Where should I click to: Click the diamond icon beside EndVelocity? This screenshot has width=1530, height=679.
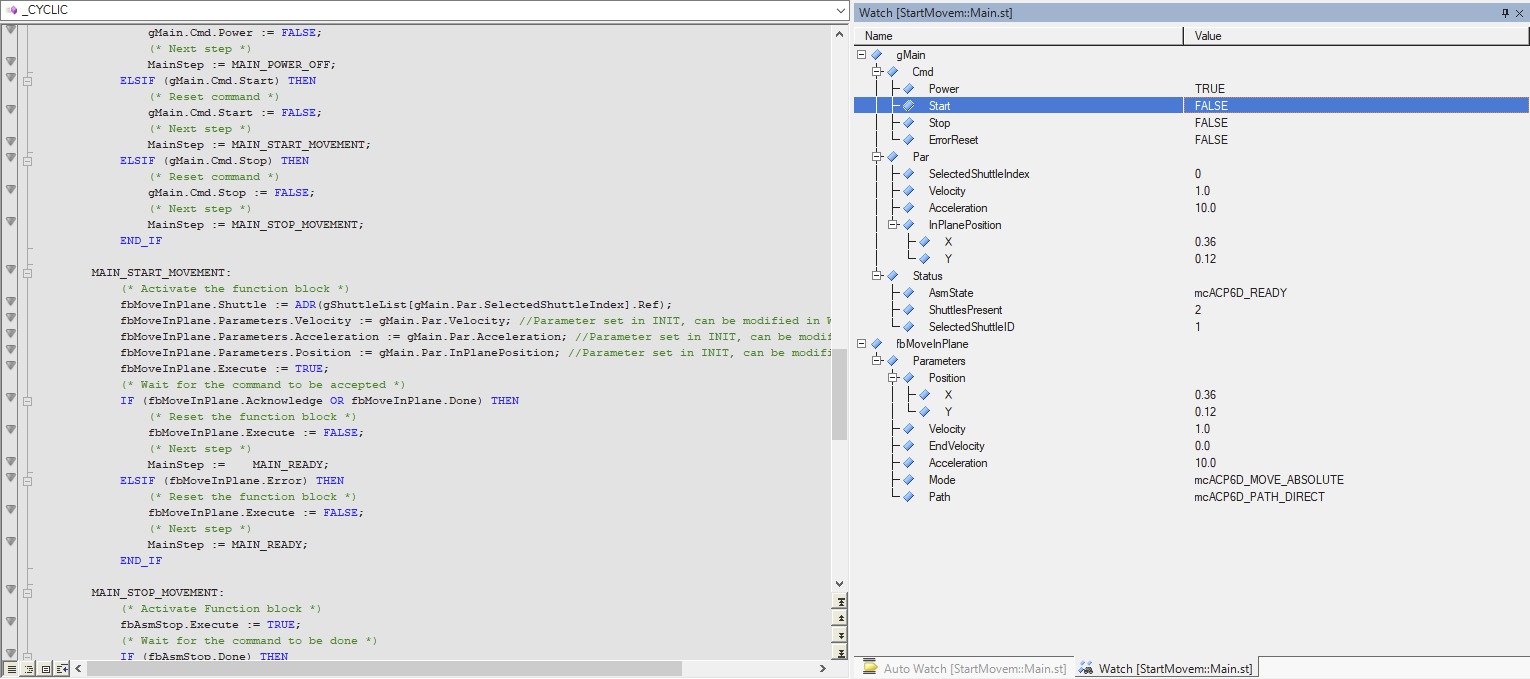click(x=908, y=446)
